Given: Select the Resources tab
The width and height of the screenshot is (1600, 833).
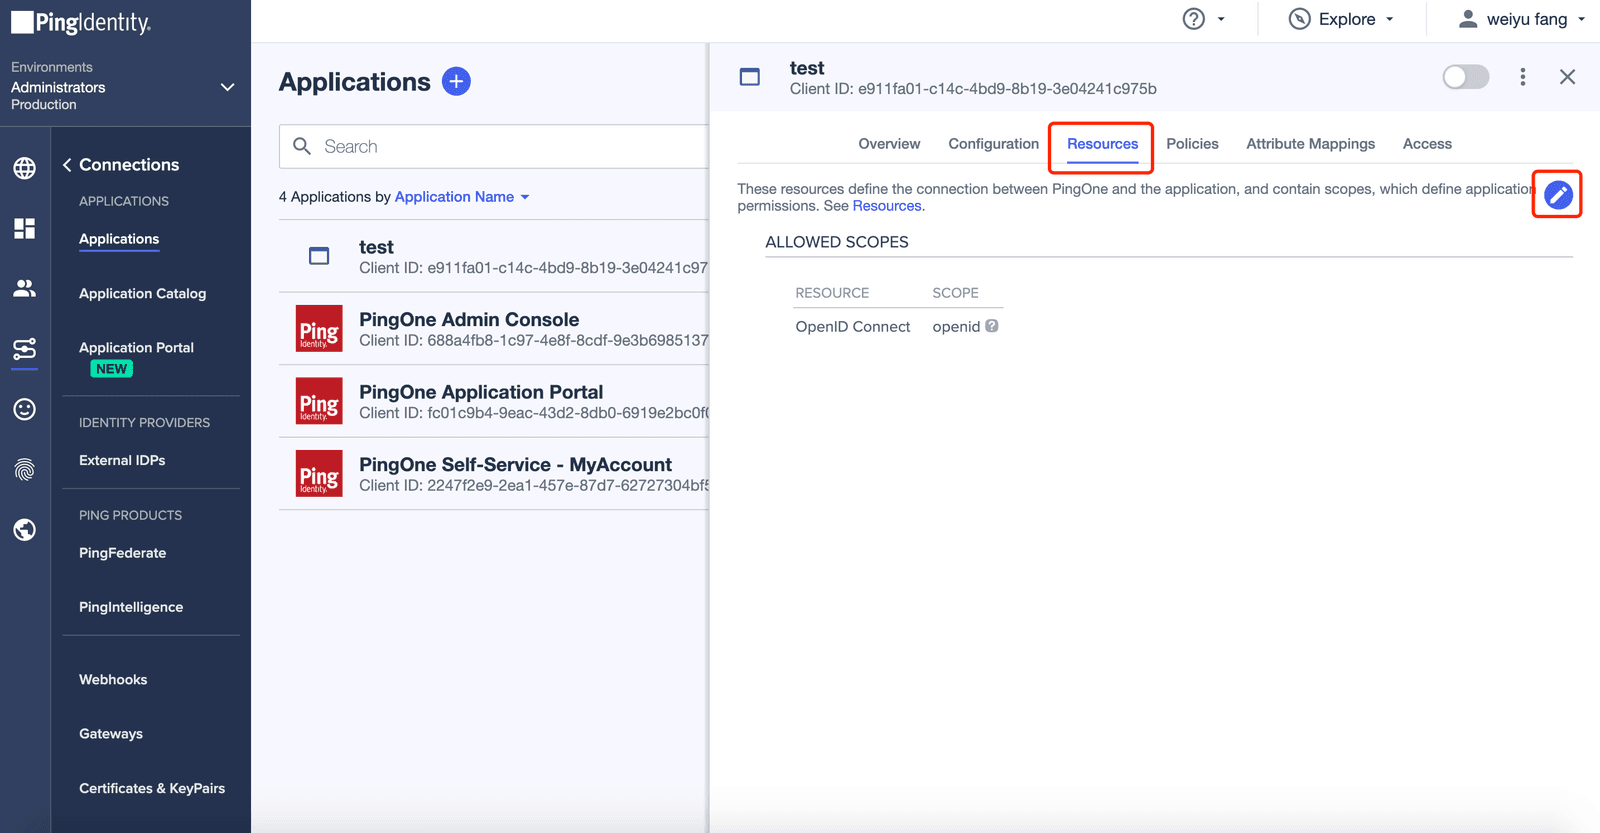Looking at the screenshot, I should coord(1102,144).
